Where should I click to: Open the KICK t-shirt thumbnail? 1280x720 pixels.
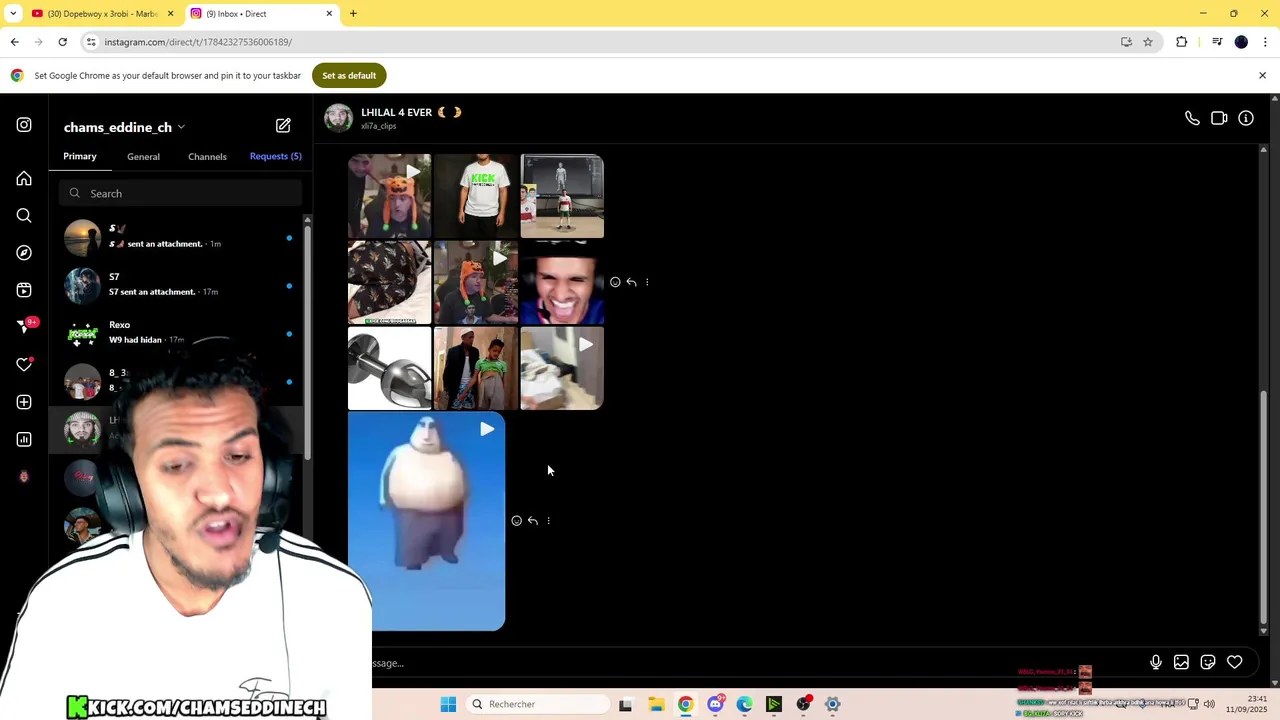pos(476,196)
